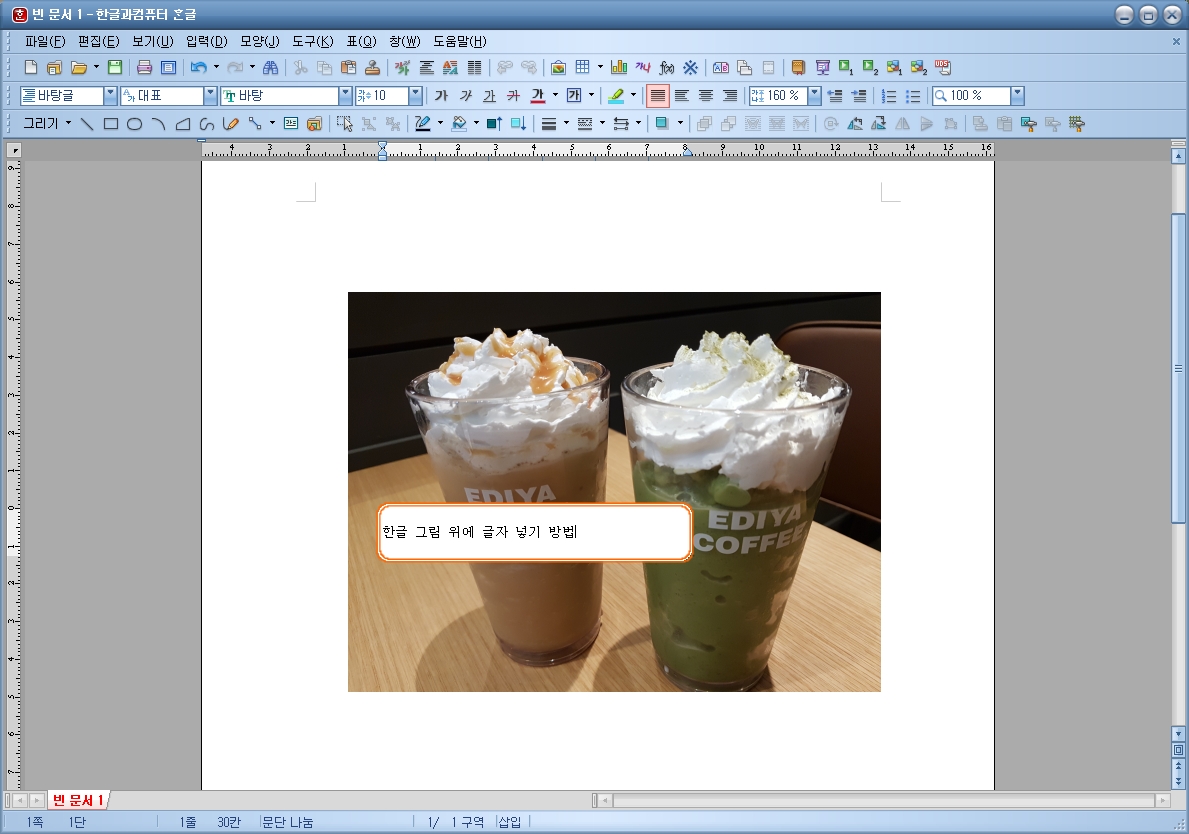The height and width of the screenshot is (834, 1189).
Task: Toggle the bulleted list button
Action: (913, 96)
